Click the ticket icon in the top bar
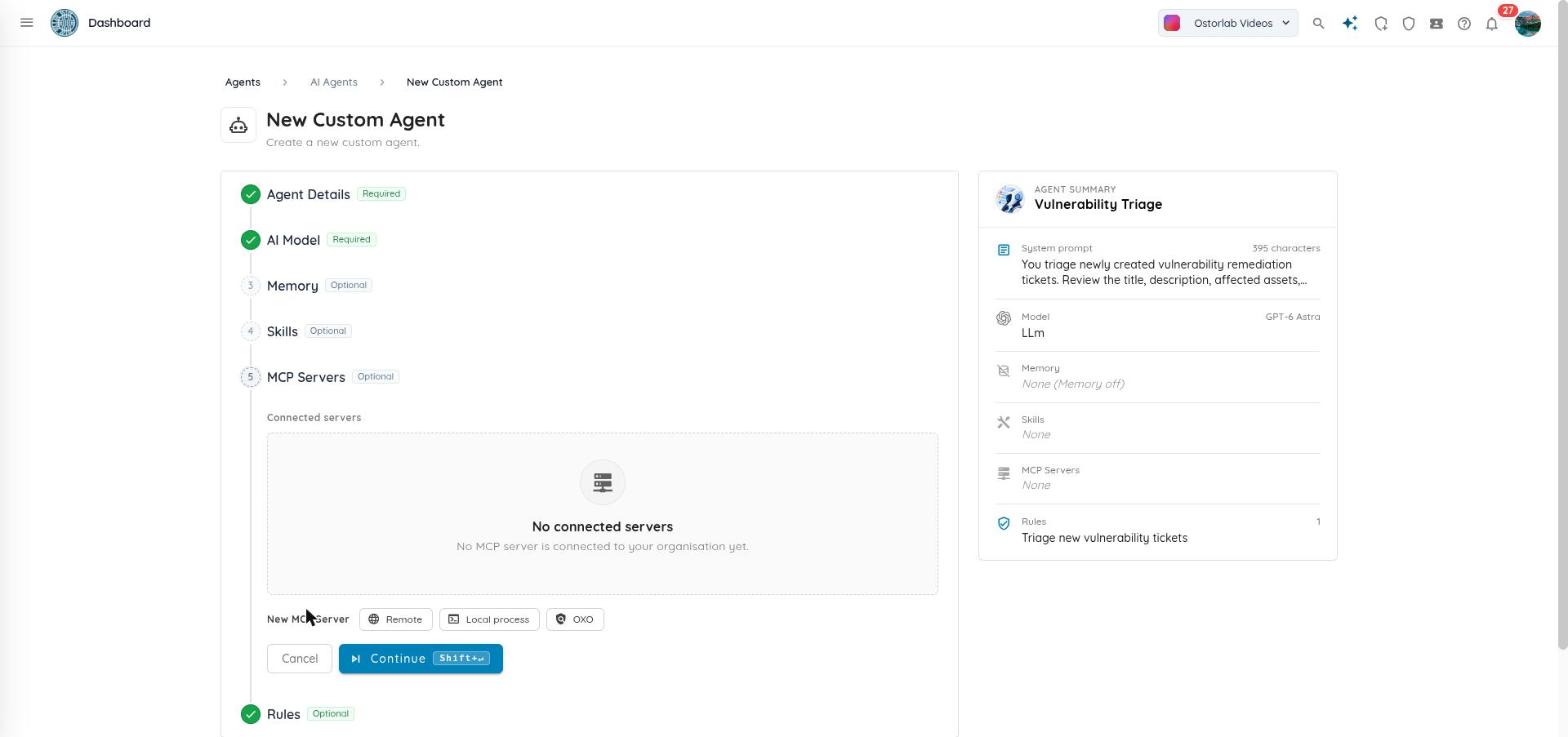 click(x=1436, y=23)
